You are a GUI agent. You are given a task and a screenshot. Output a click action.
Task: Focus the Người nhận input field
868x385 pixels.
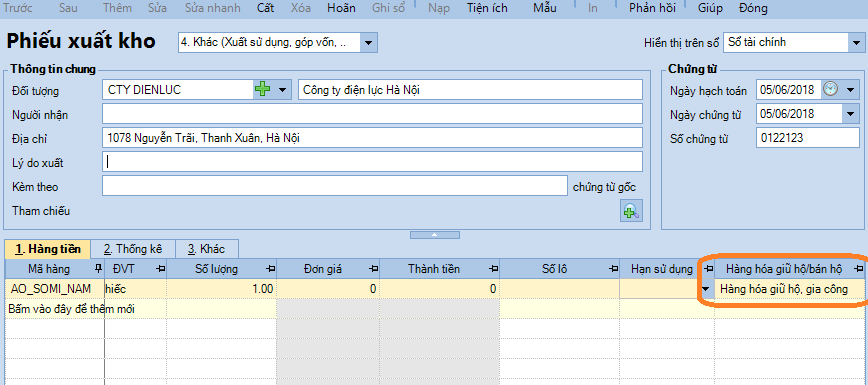pyautogui.click(x=372, y=114)
